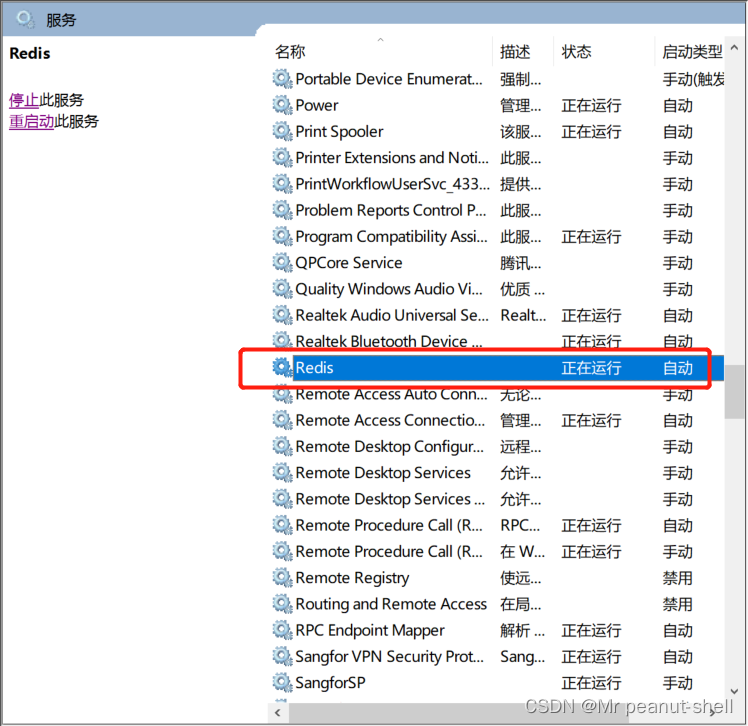Select Routing and Remote Access name
Image resolution: width=748 pixels, height=726 pixels.
(391, 604)
